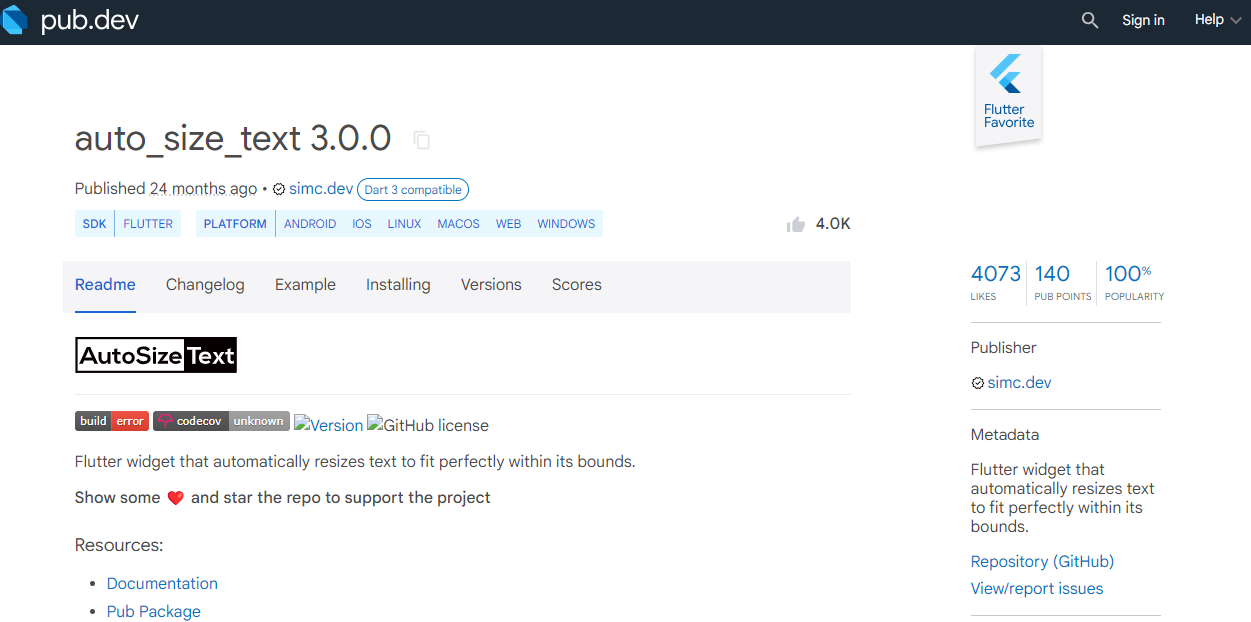Click the Flutter Favorite badge
Image resolution: width=1251 pixels, height=622 pixels.
click(1008, 97)
